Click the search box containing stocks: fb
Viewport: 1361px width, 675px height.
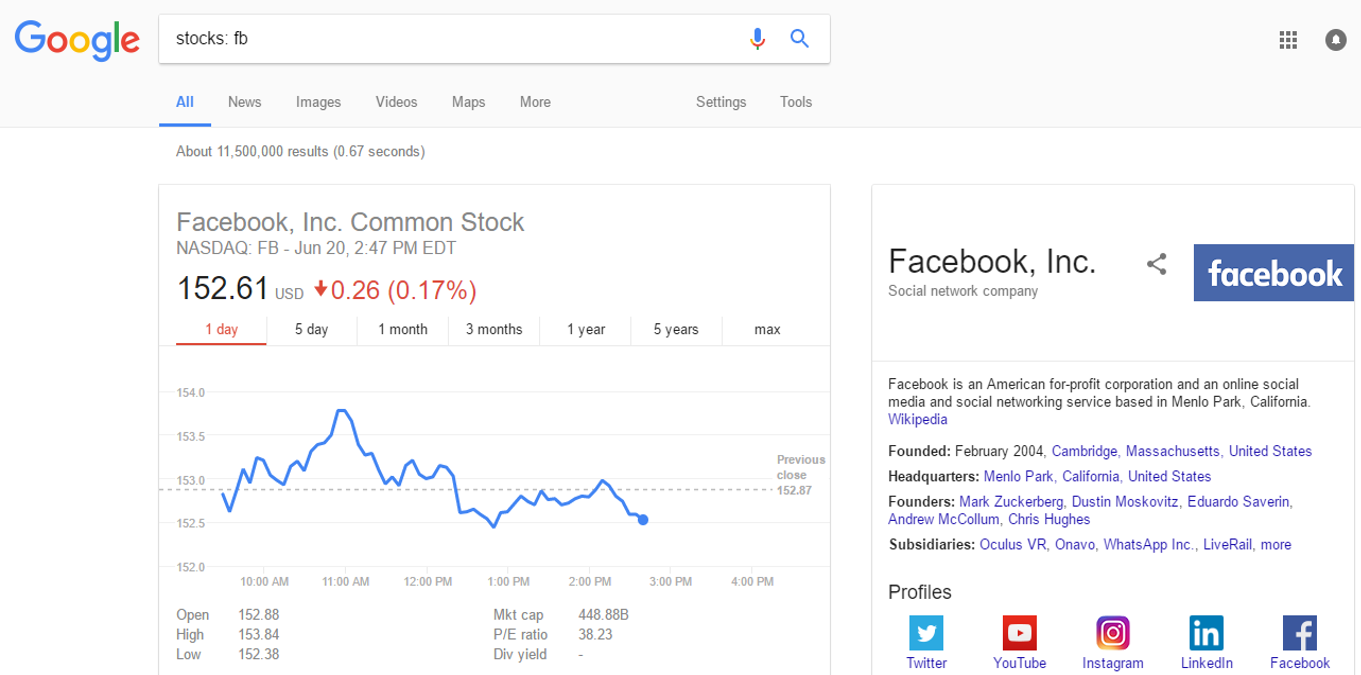450,39
